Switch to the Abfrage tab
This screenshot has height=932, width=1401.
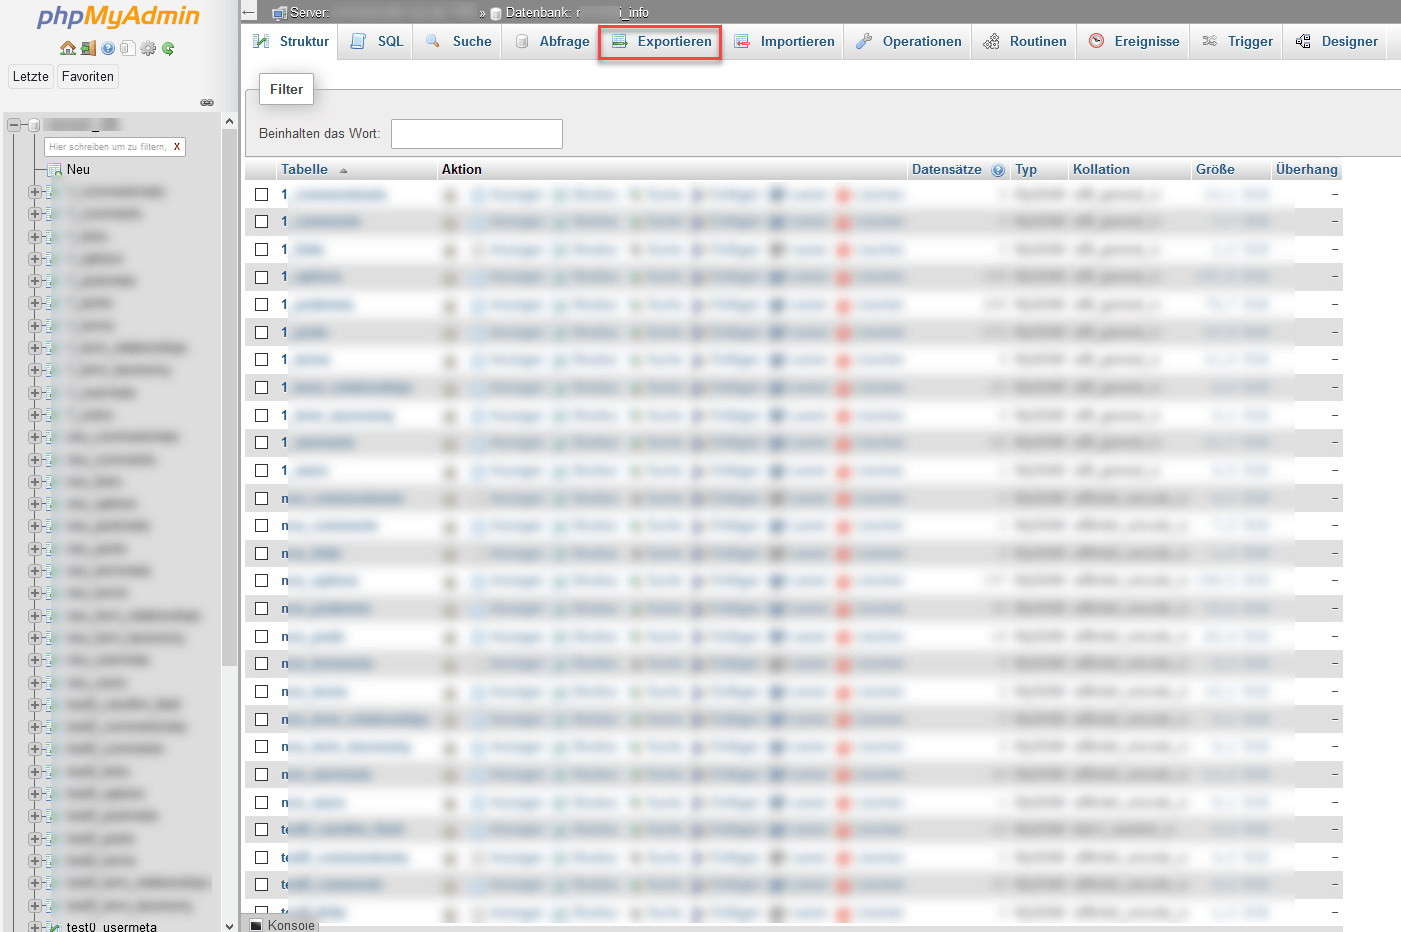552,41
